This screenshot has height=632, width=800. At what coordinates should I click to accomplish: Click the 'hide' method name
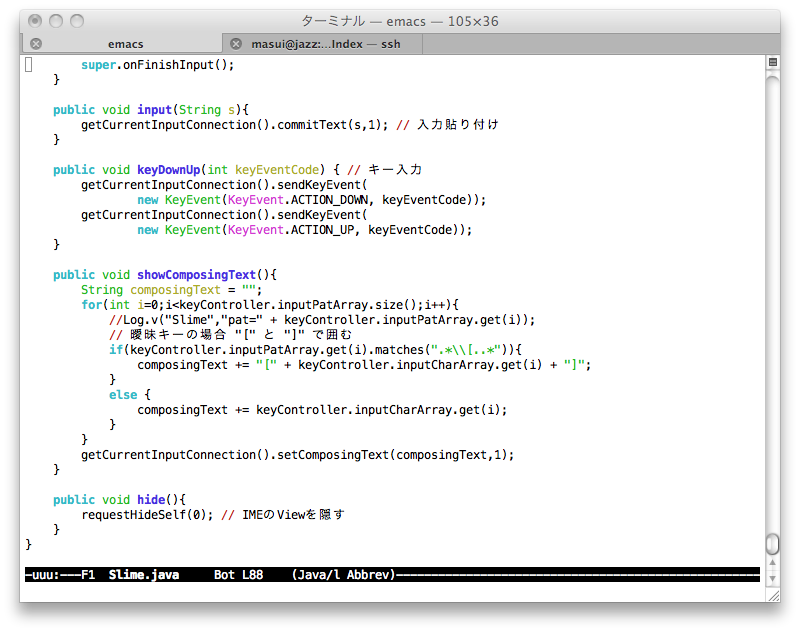click(151, 500)
